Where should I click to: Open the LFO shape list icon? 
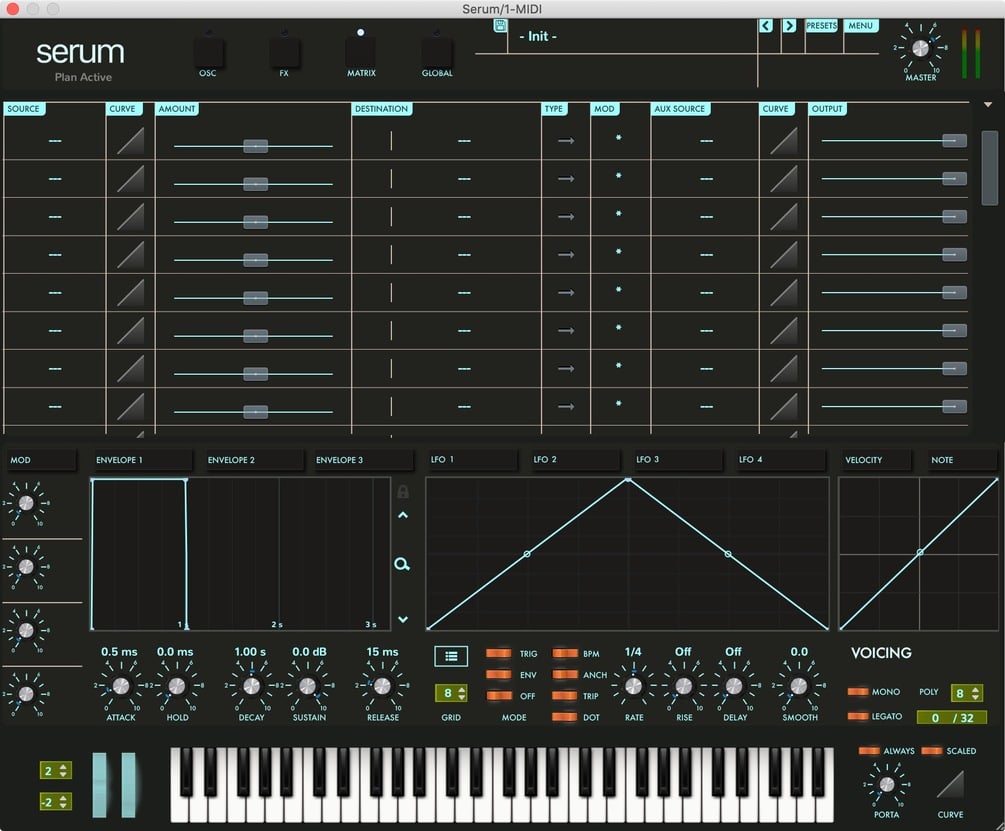tap(451, 656)
